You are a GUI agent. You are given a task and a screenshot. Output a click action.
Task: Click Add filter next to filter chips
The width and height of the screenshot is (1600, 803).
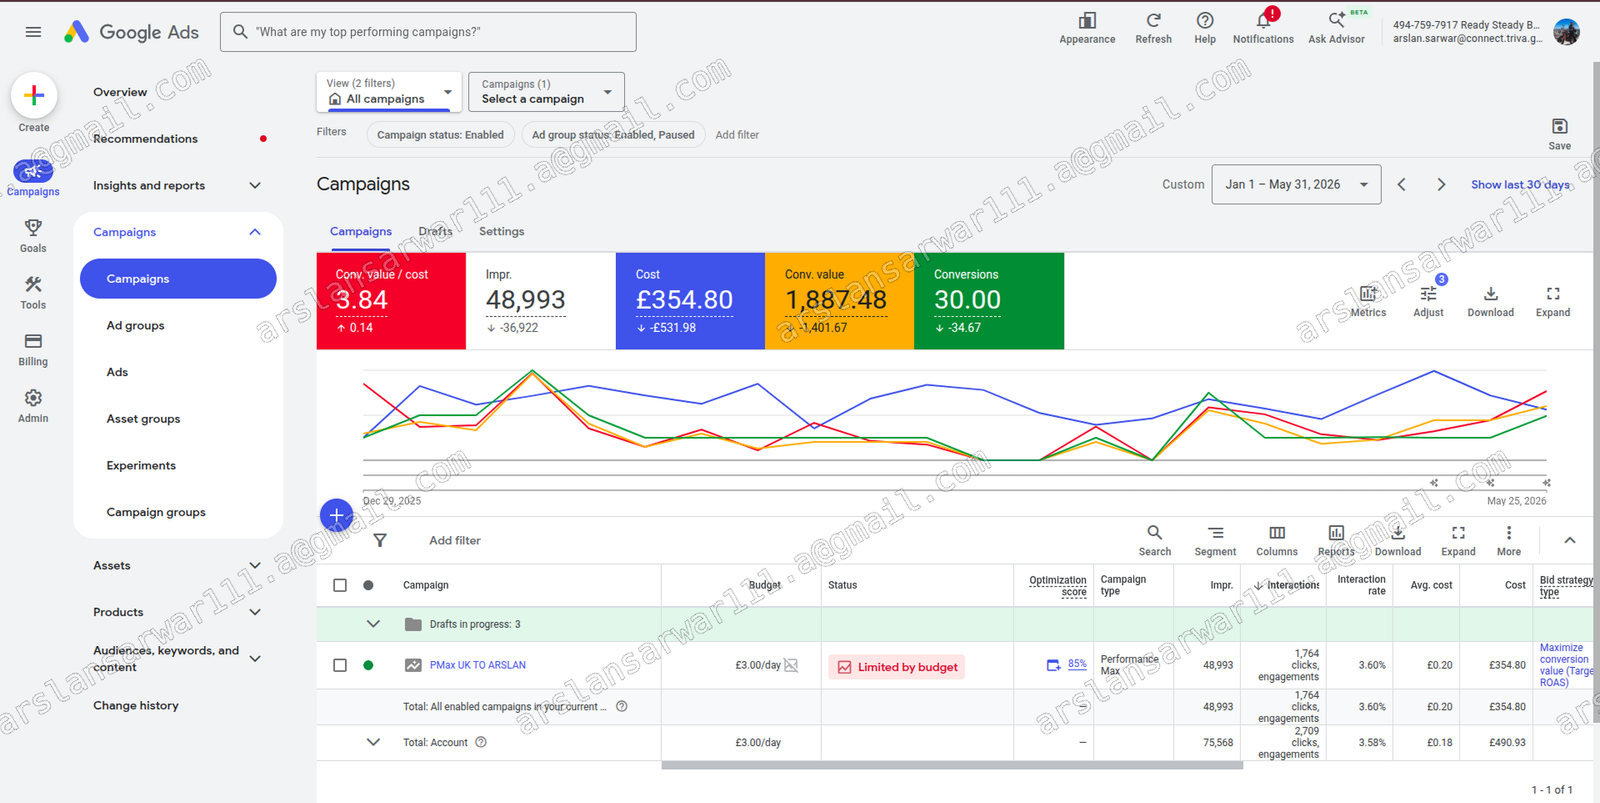(737, 135)
